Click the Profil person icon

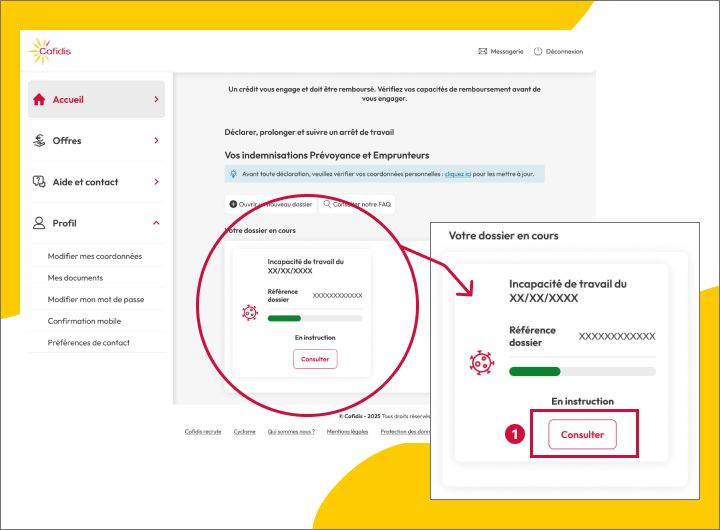point(40,223)
